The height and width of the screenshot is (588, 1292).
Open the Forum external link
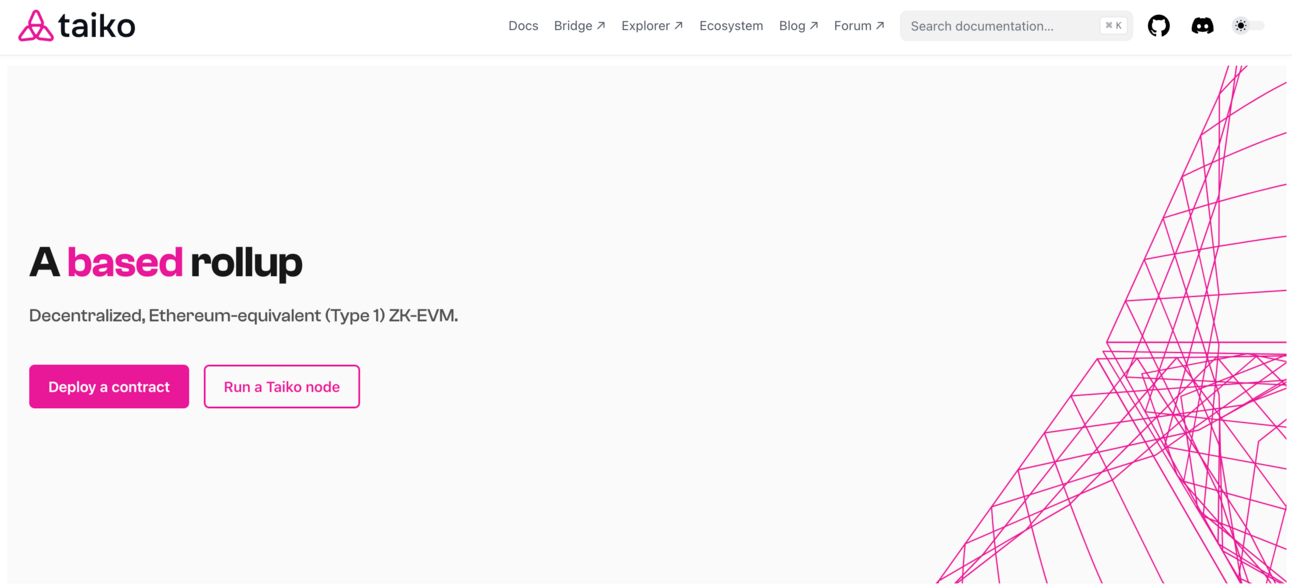[859, 26]
